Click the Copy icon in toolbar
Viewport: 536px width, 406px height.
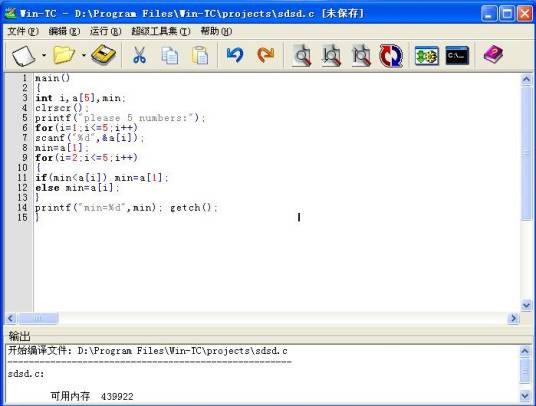pyautogui.click(x=170, y=56)
